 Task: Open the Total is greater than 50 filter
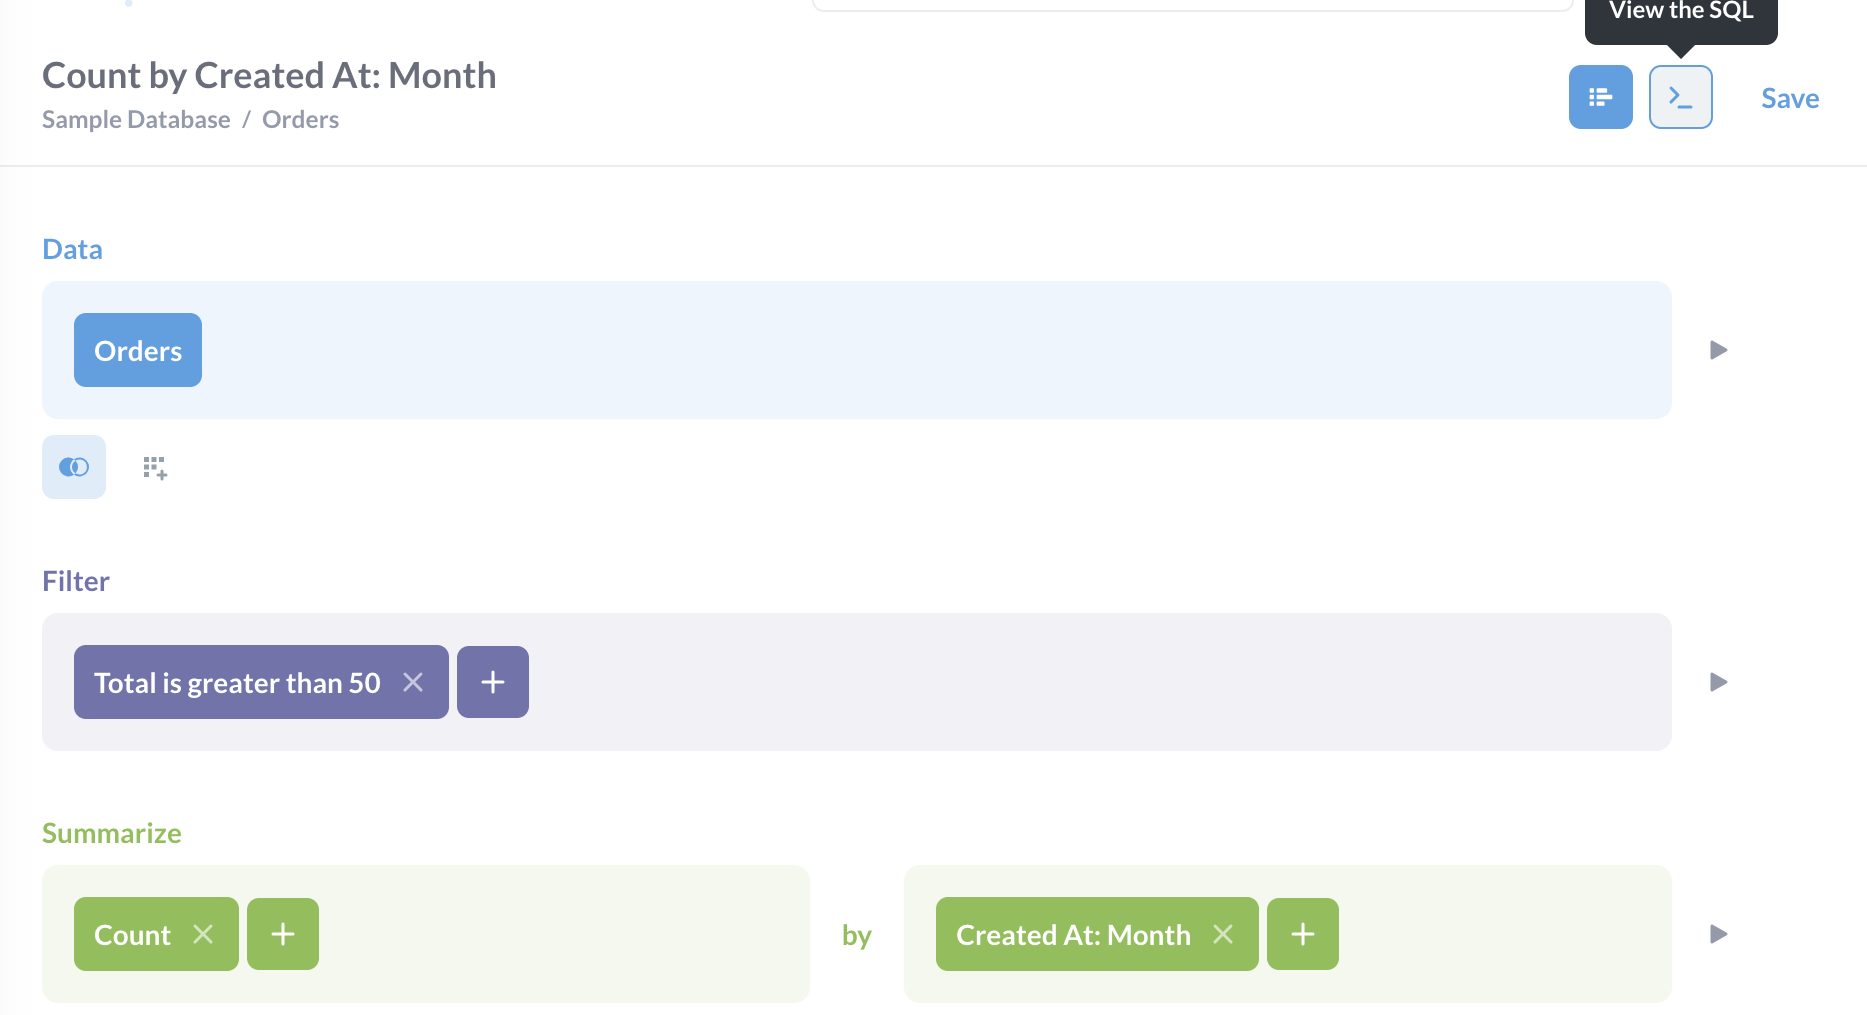[237, 683]
